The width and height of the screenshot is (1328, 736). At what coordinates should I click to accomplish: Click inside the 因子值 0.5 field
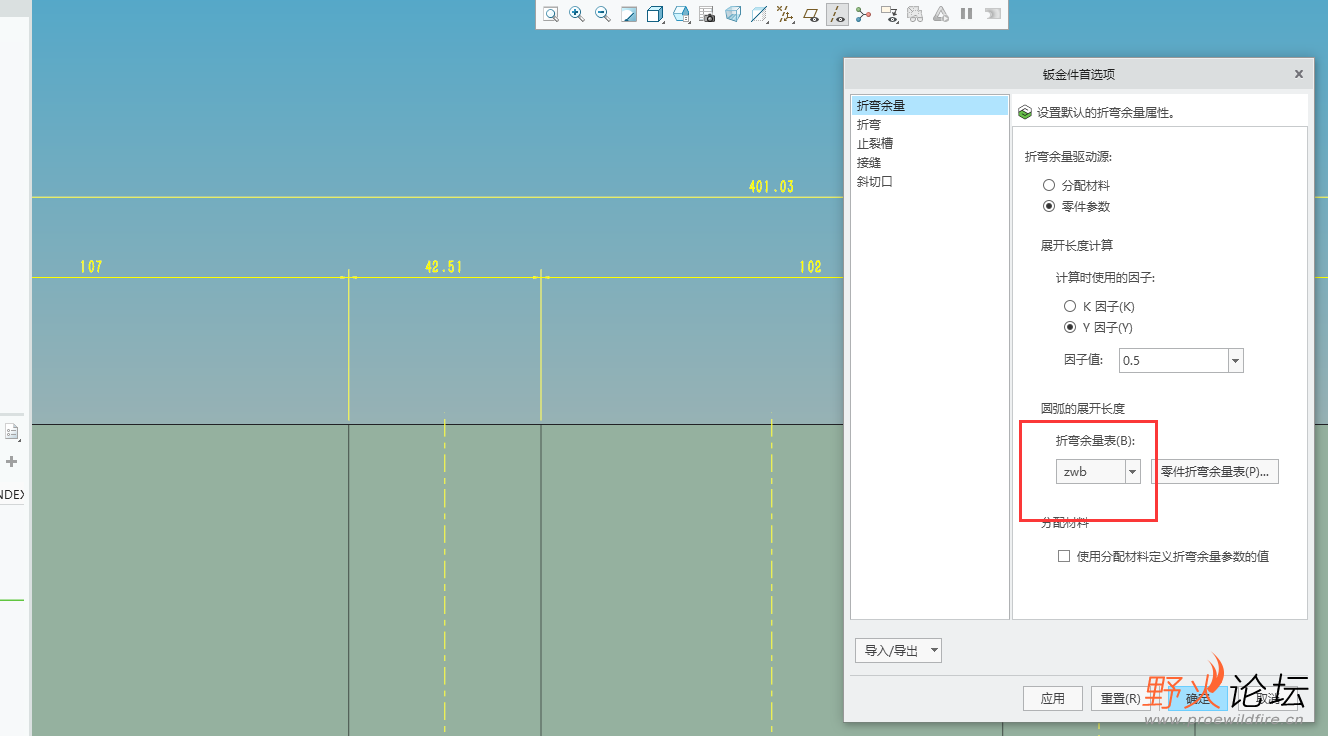coord(1173,361)
